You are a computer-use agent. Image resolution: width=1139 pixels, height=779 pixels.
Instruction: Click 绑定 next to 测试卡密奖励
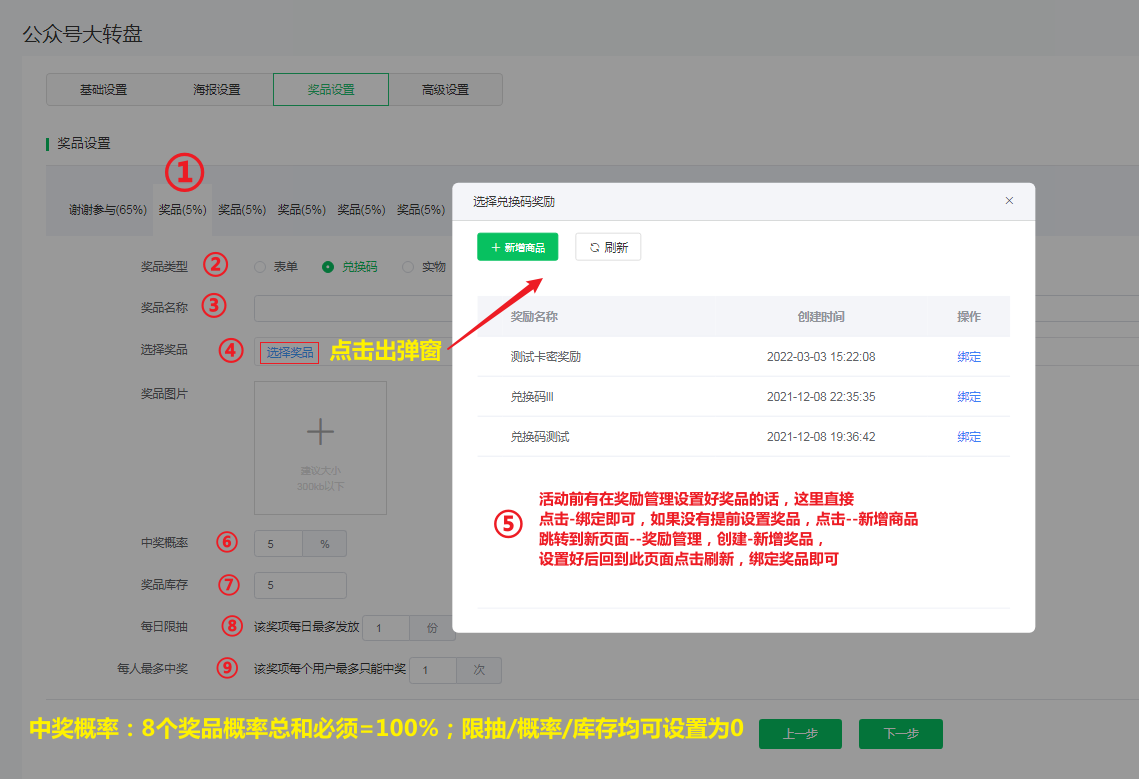[969, 355]
